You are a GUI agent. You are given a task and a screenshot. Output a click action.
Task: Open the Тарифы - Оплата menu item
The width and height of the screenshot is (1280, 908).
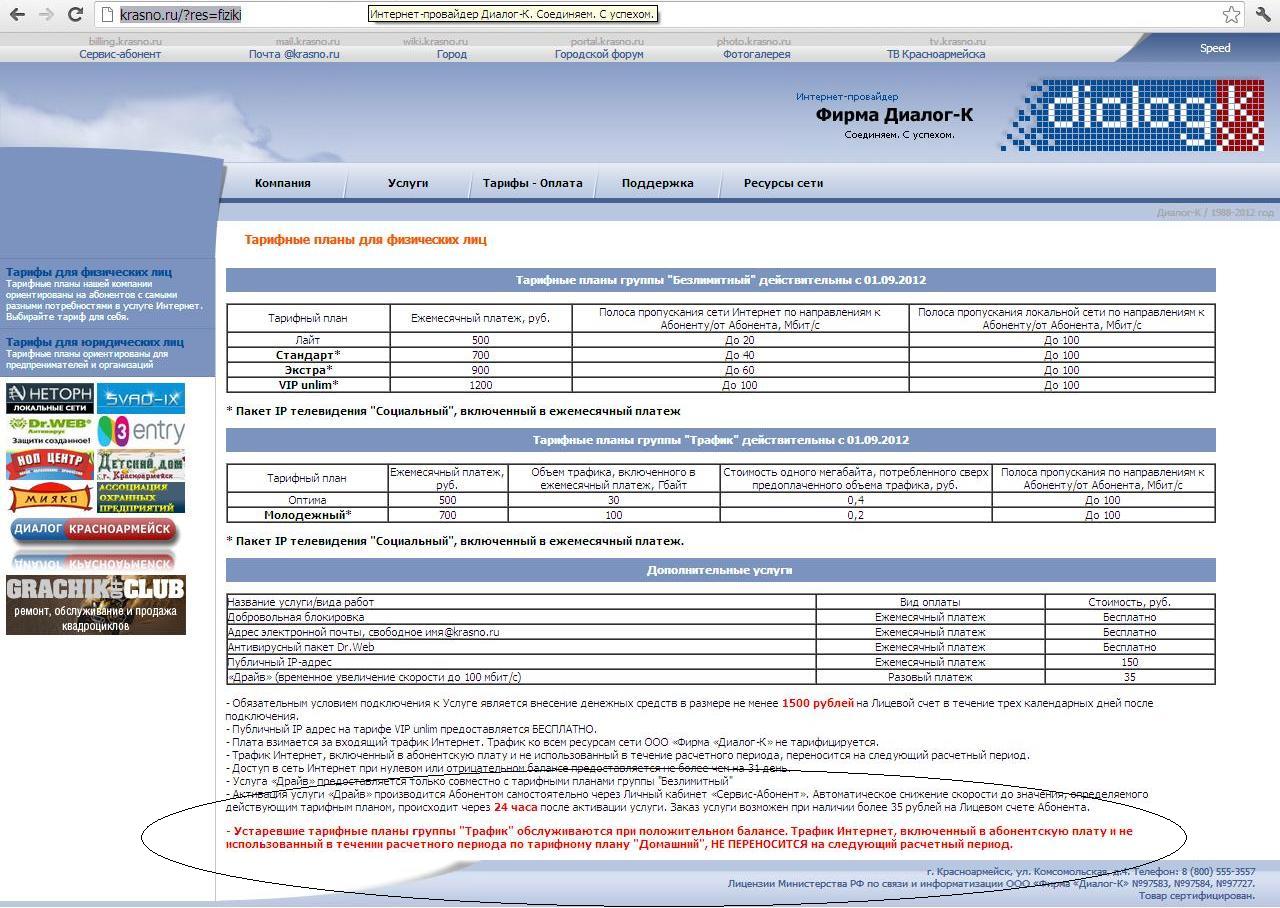[x=533, y=183]
